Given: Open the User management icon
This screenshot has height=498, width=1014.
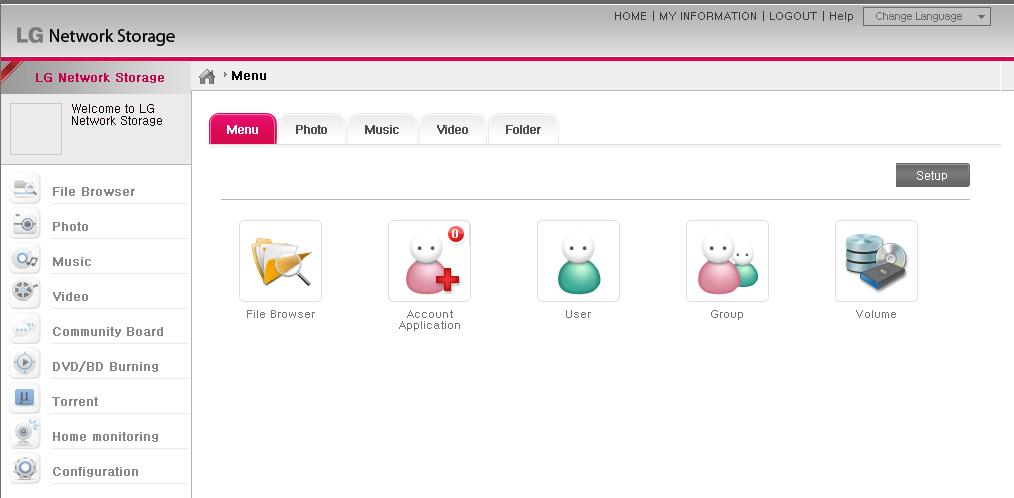Looking at the screenshot, I should pos(578,261).
